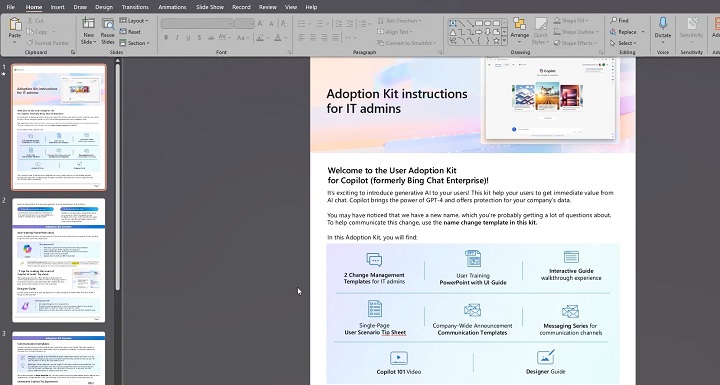Open Reuse Slides

pos(107,31)
